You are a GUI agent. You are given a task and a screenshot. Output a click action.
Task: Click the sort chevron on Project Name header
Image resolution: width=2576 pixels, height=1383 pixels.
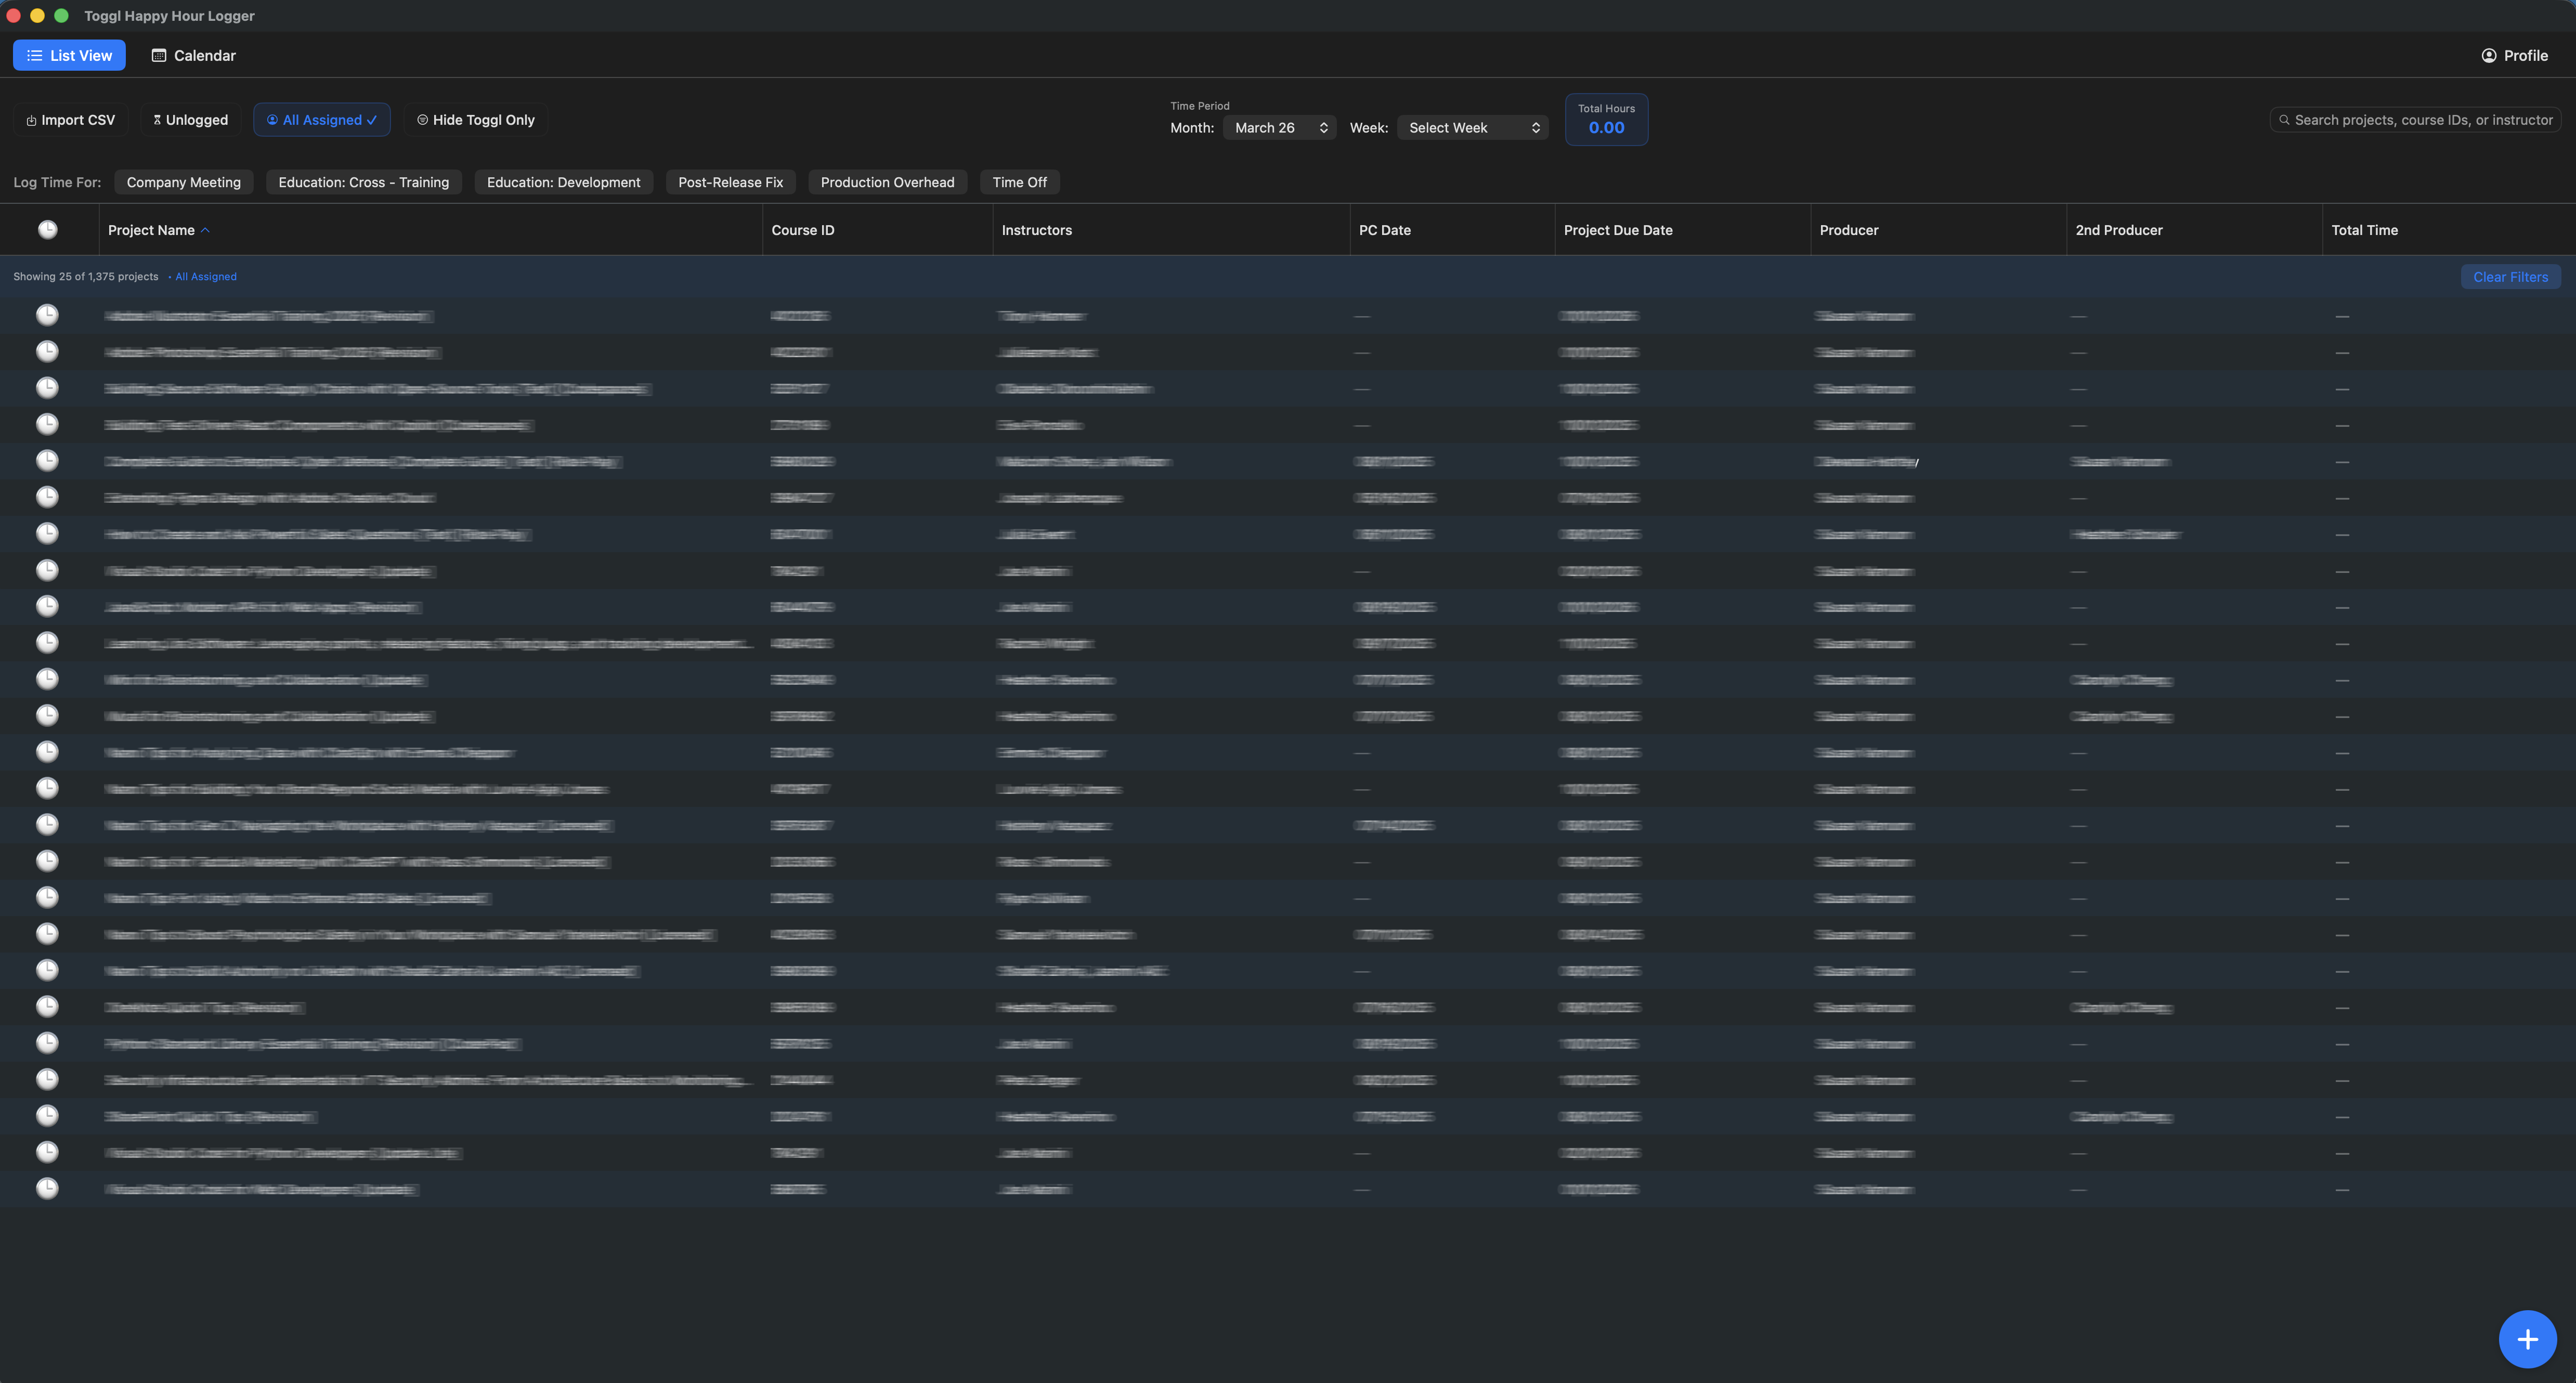[206, 229]
